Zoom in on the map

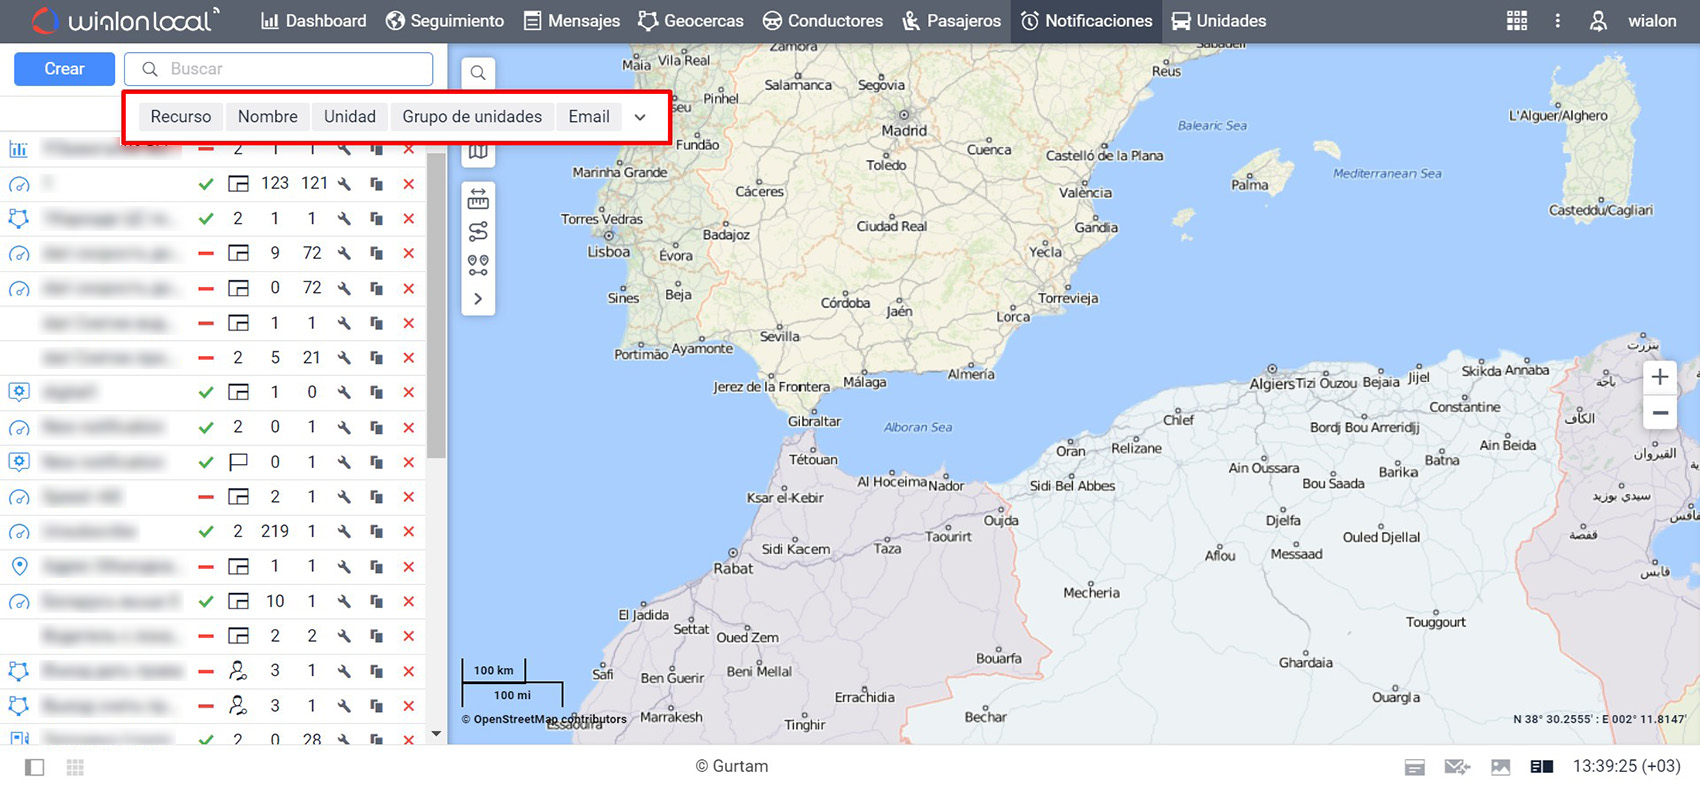1659,377
